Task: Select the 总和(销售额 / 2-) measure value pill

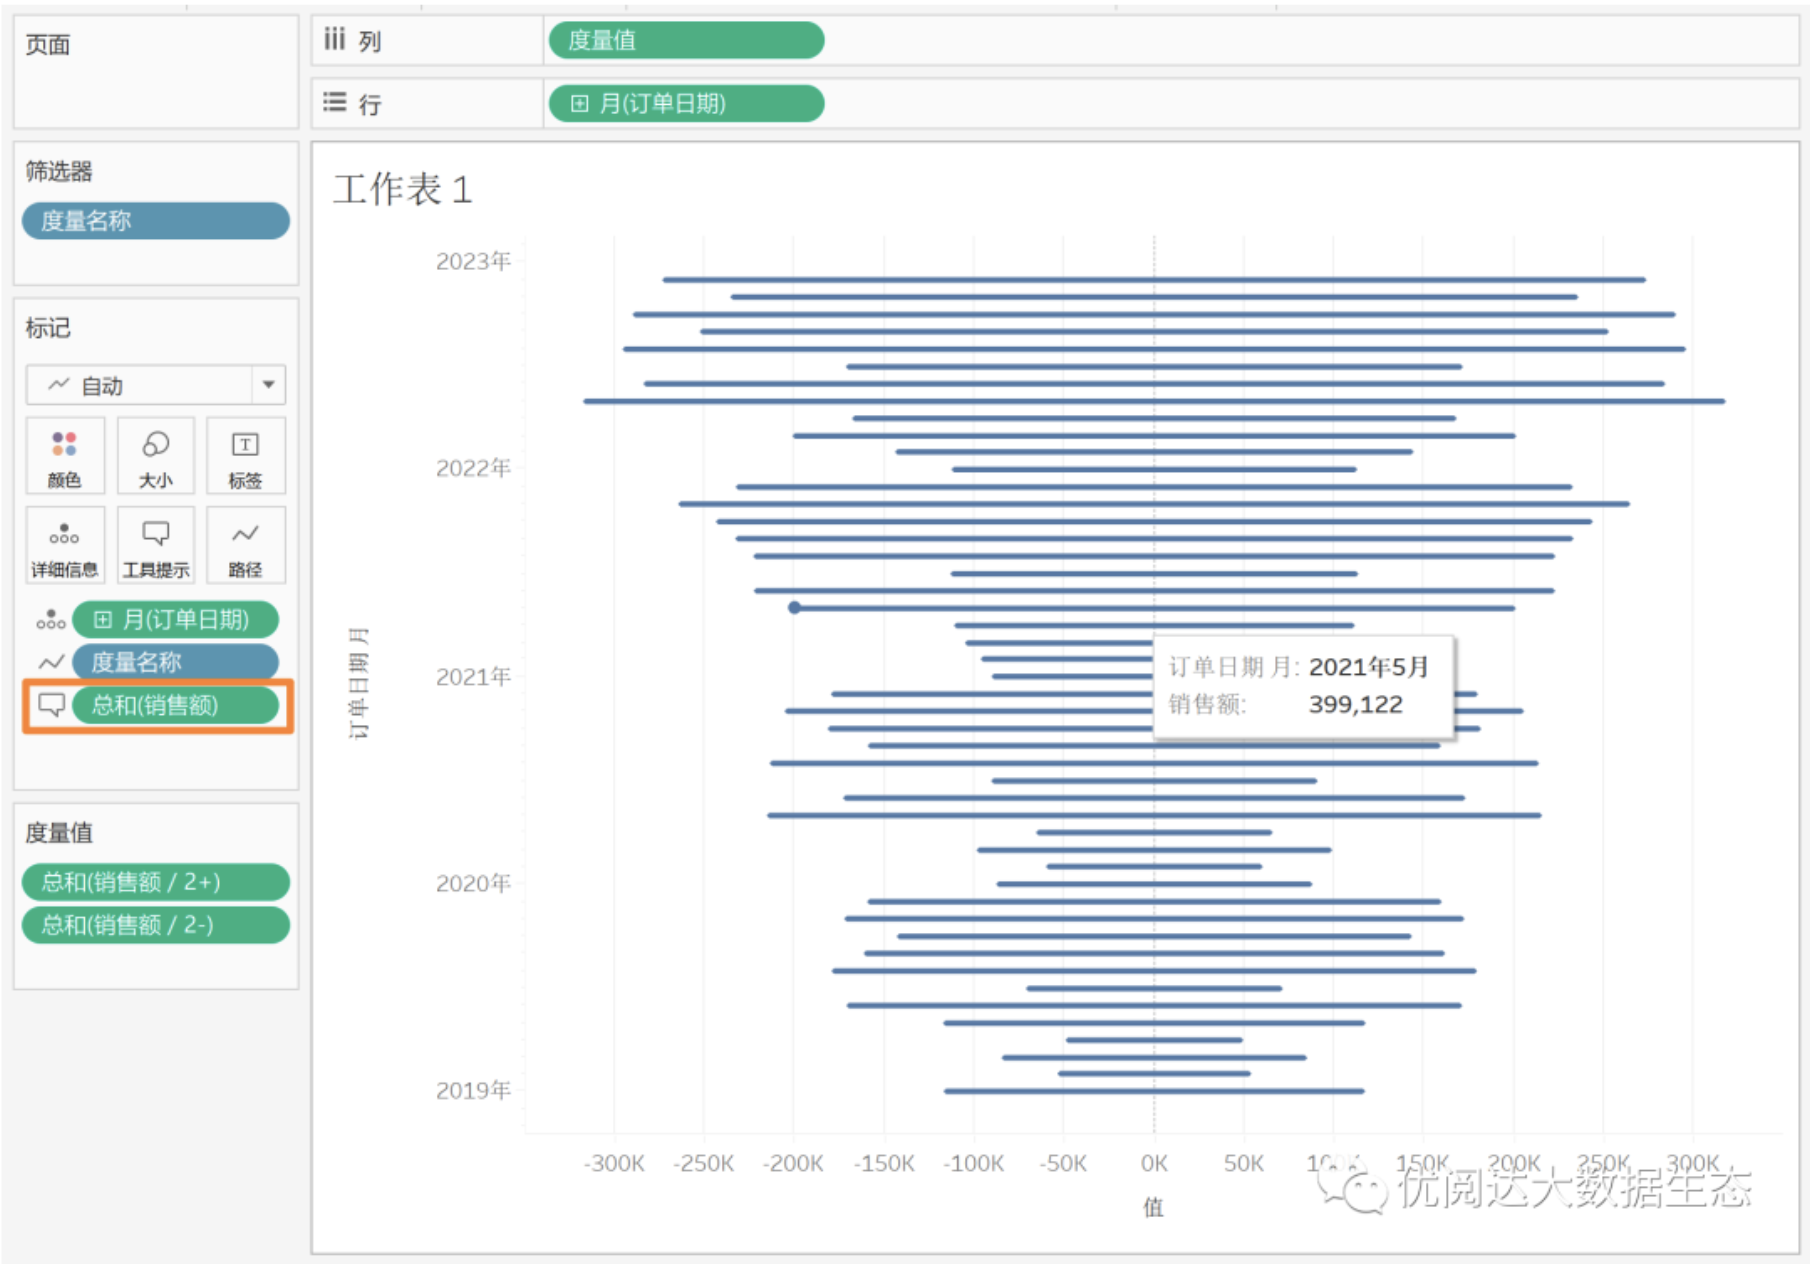Action: point(155,925)
